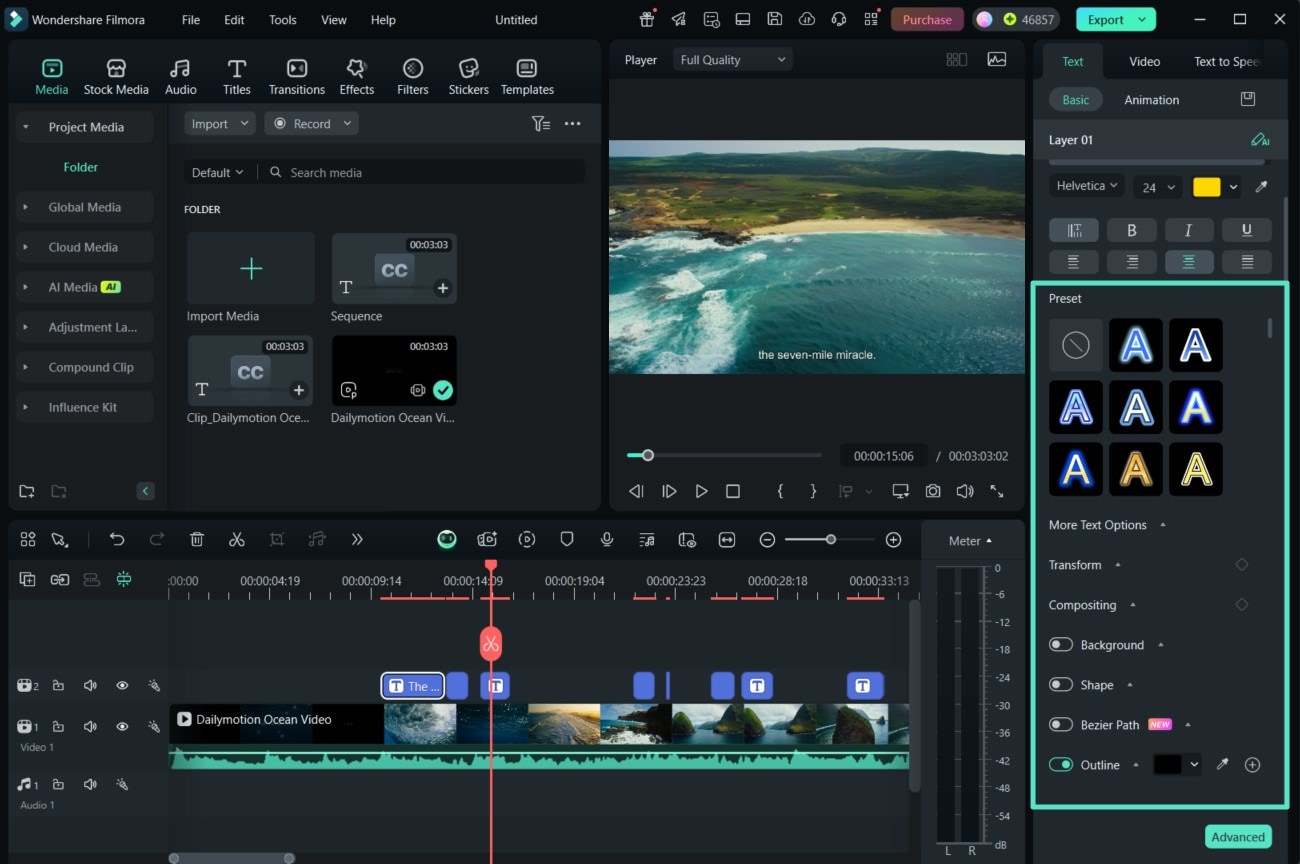The width and height of the screenshot is (1300, 864).
Task: Click the AI text icon beside Layer 01
Action: 1260,140
